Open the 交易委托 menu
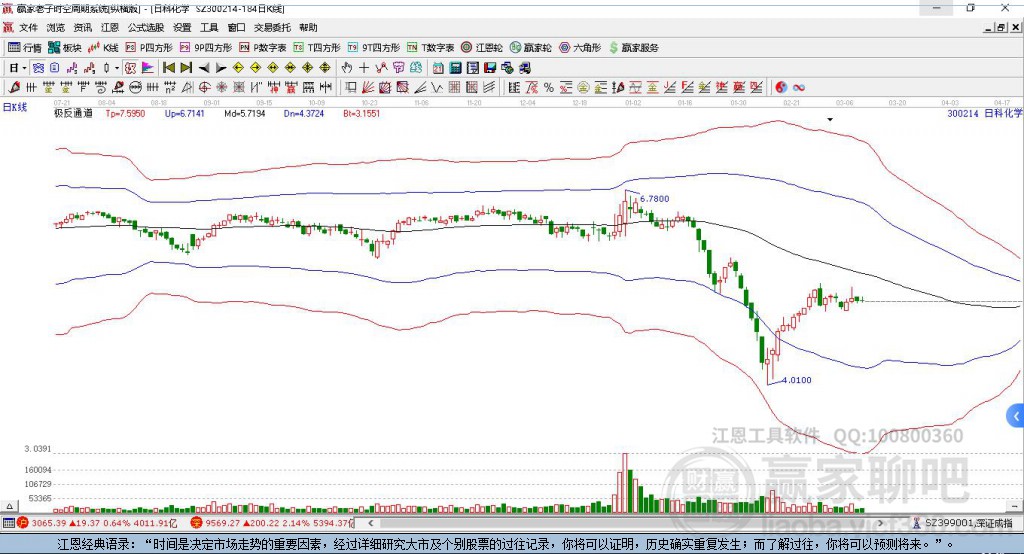The height and width of the screenshot is (554, 1024). 272,27
